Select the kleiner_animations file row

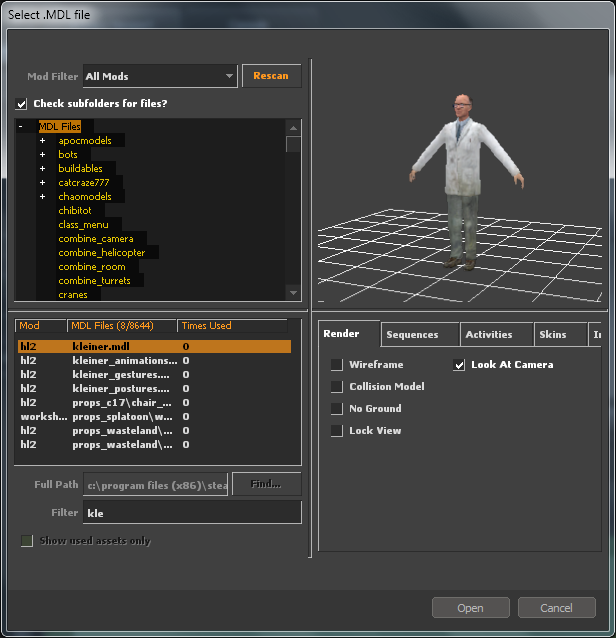pyautogui.click(x=155, y=361)
